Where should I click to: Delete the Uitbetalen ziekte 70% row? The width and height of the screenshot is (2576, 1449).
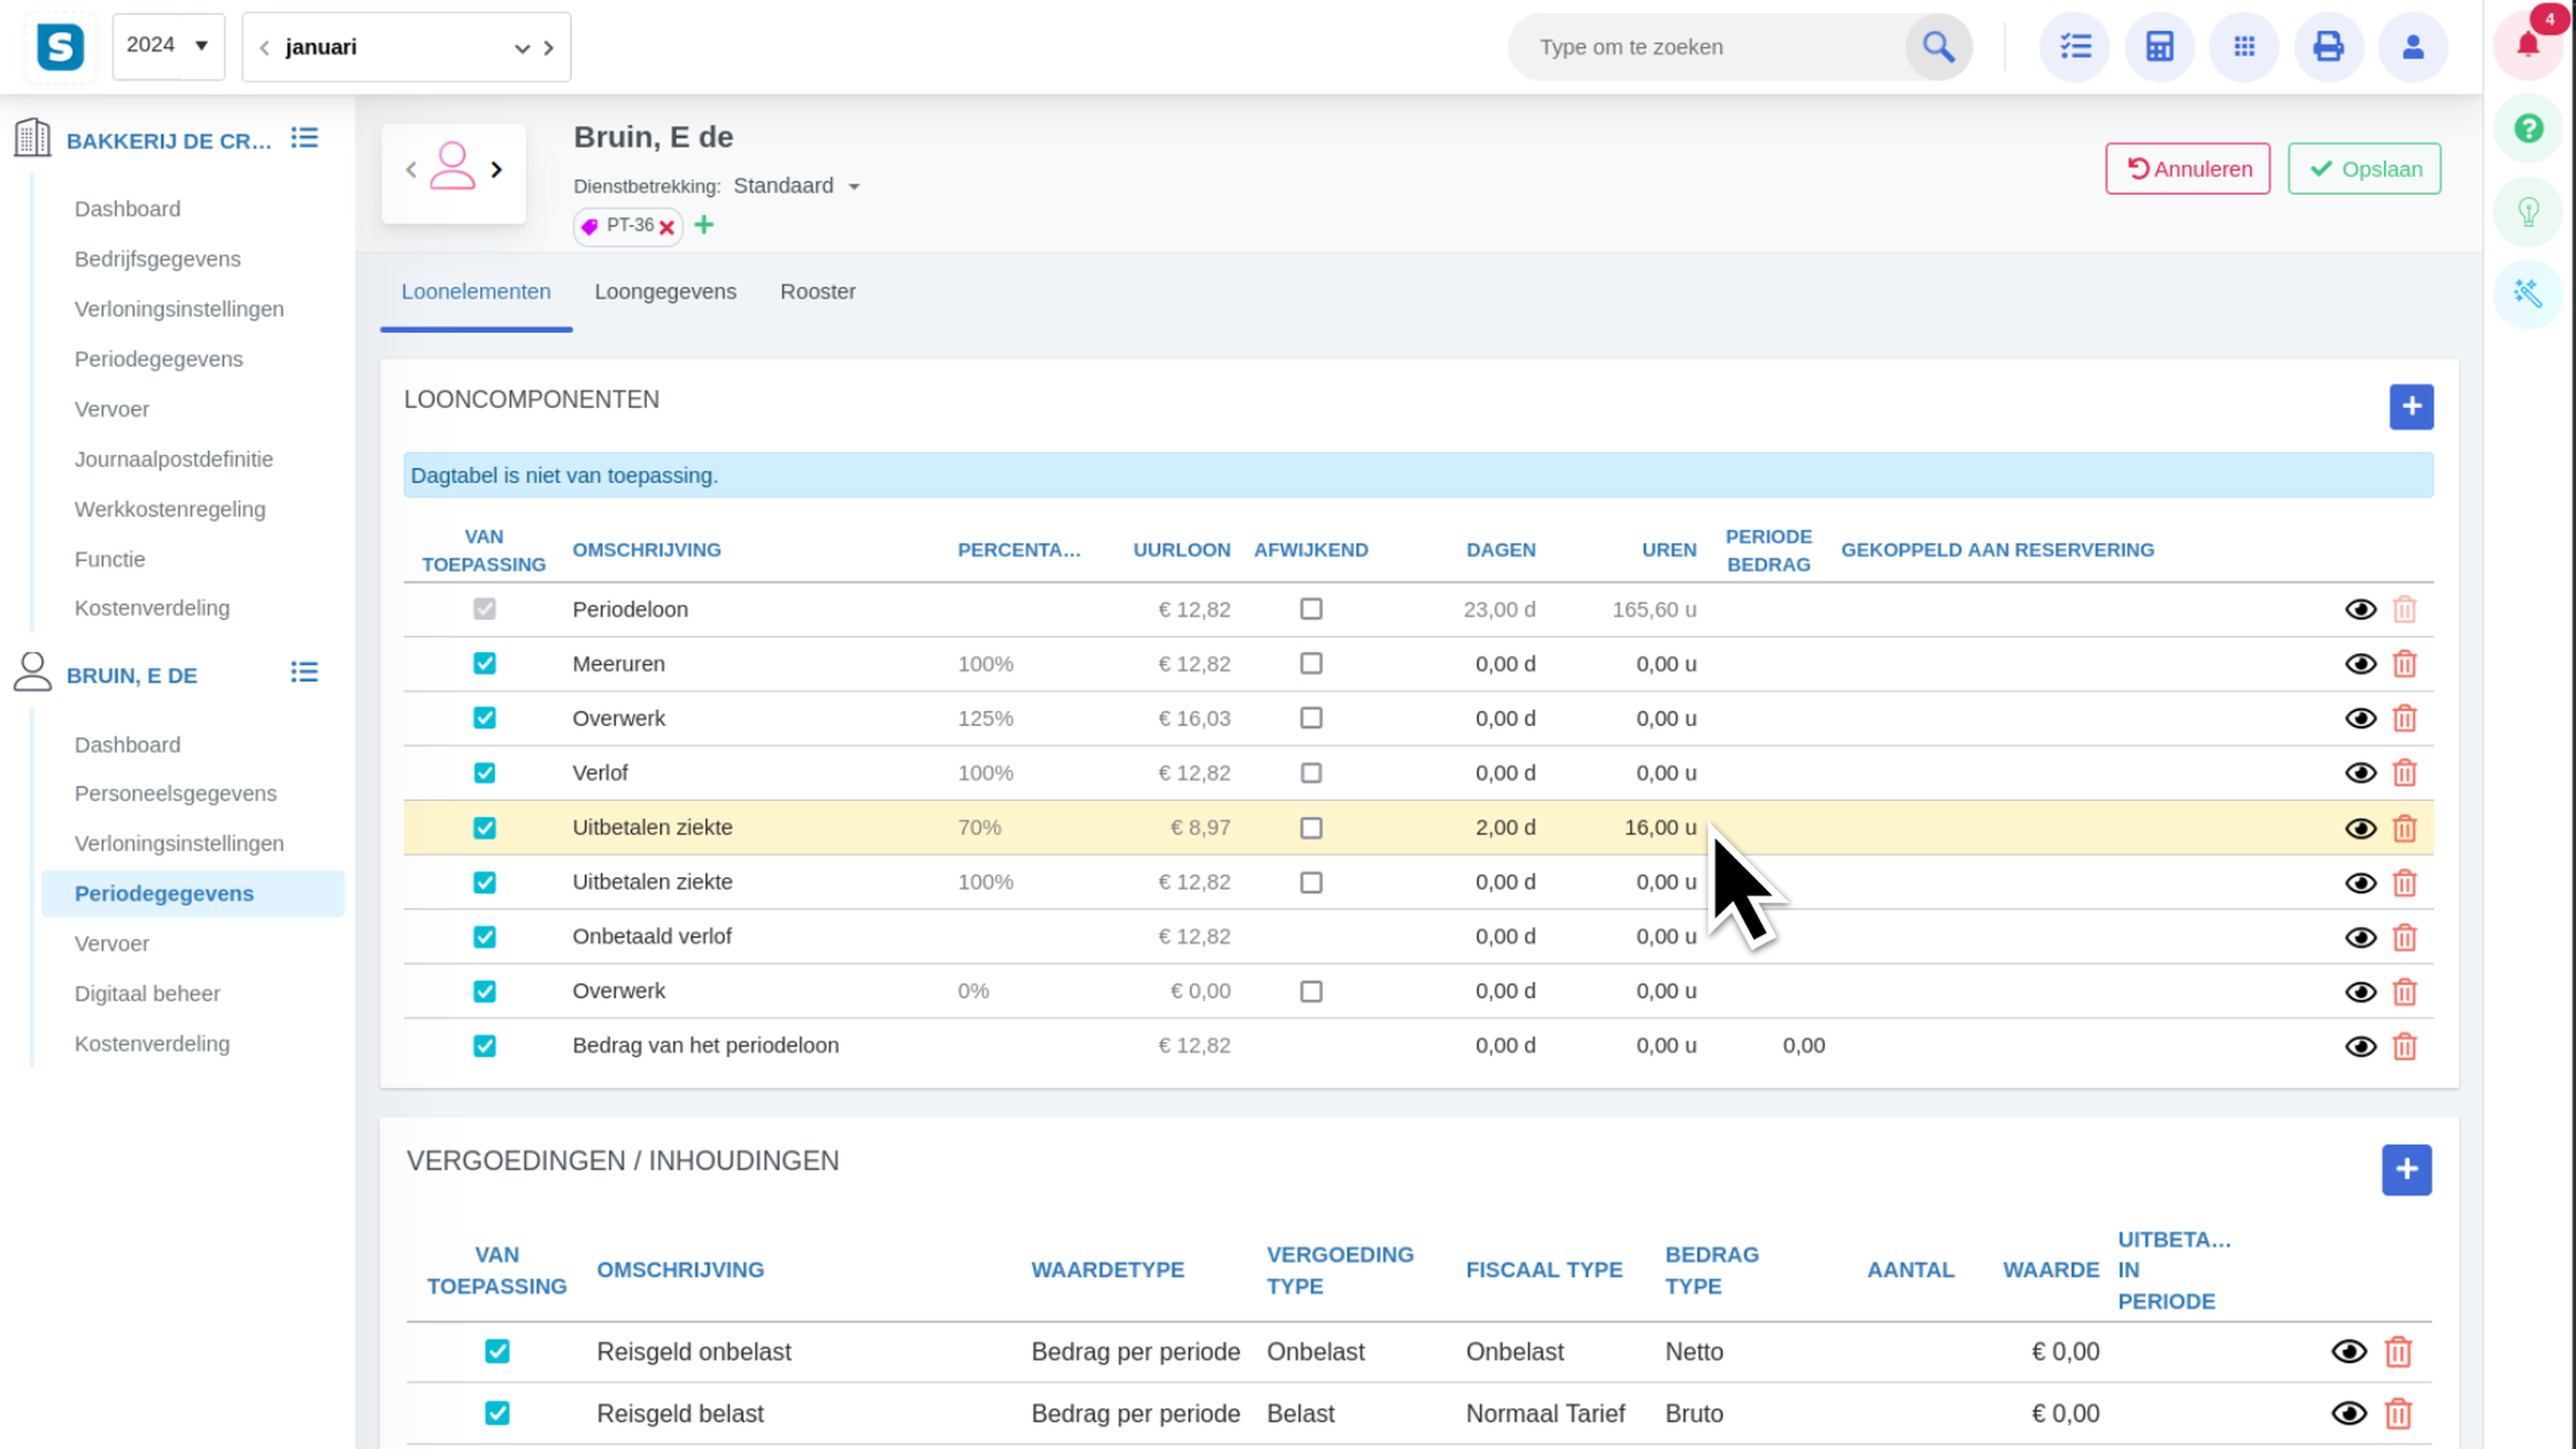coord(2404,828)
